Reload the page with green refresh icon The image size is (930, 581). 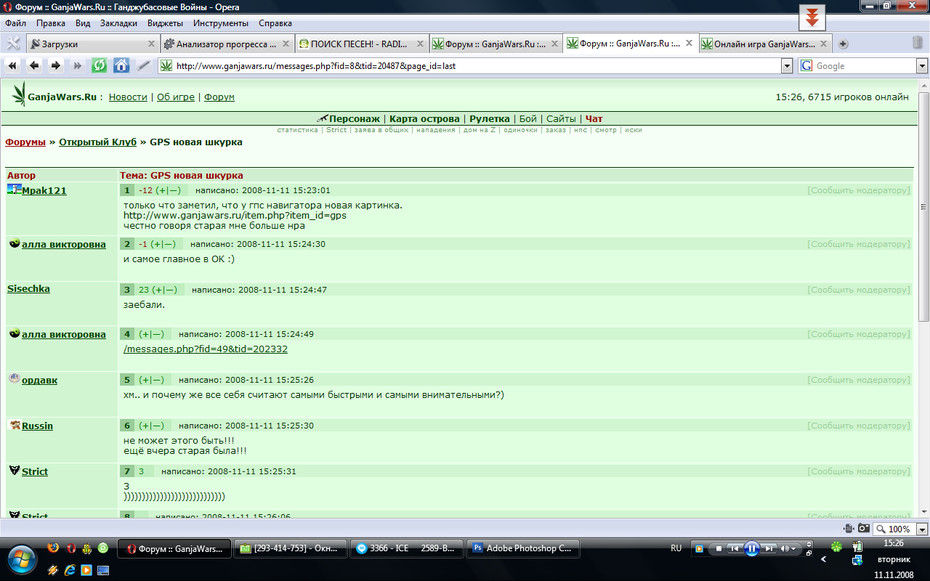(99, 66)
